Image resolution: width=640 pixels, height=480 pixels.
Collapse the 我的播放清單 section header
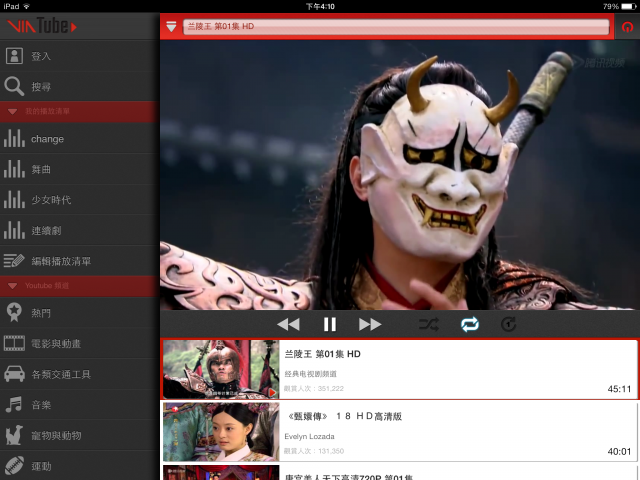pos(80,111)
